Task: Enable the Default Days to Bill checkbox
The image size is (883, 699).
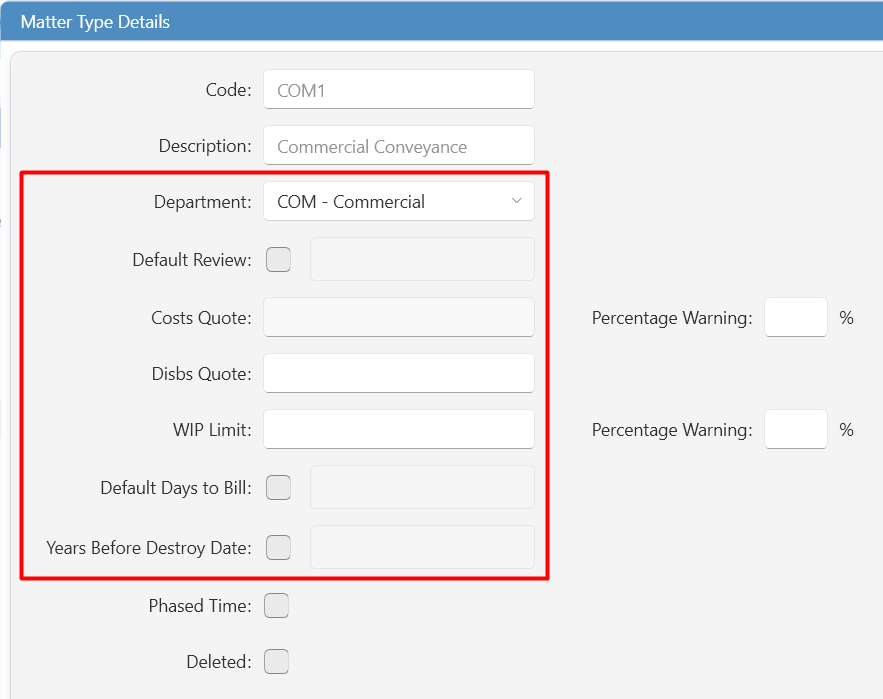Action: [278, 487]
